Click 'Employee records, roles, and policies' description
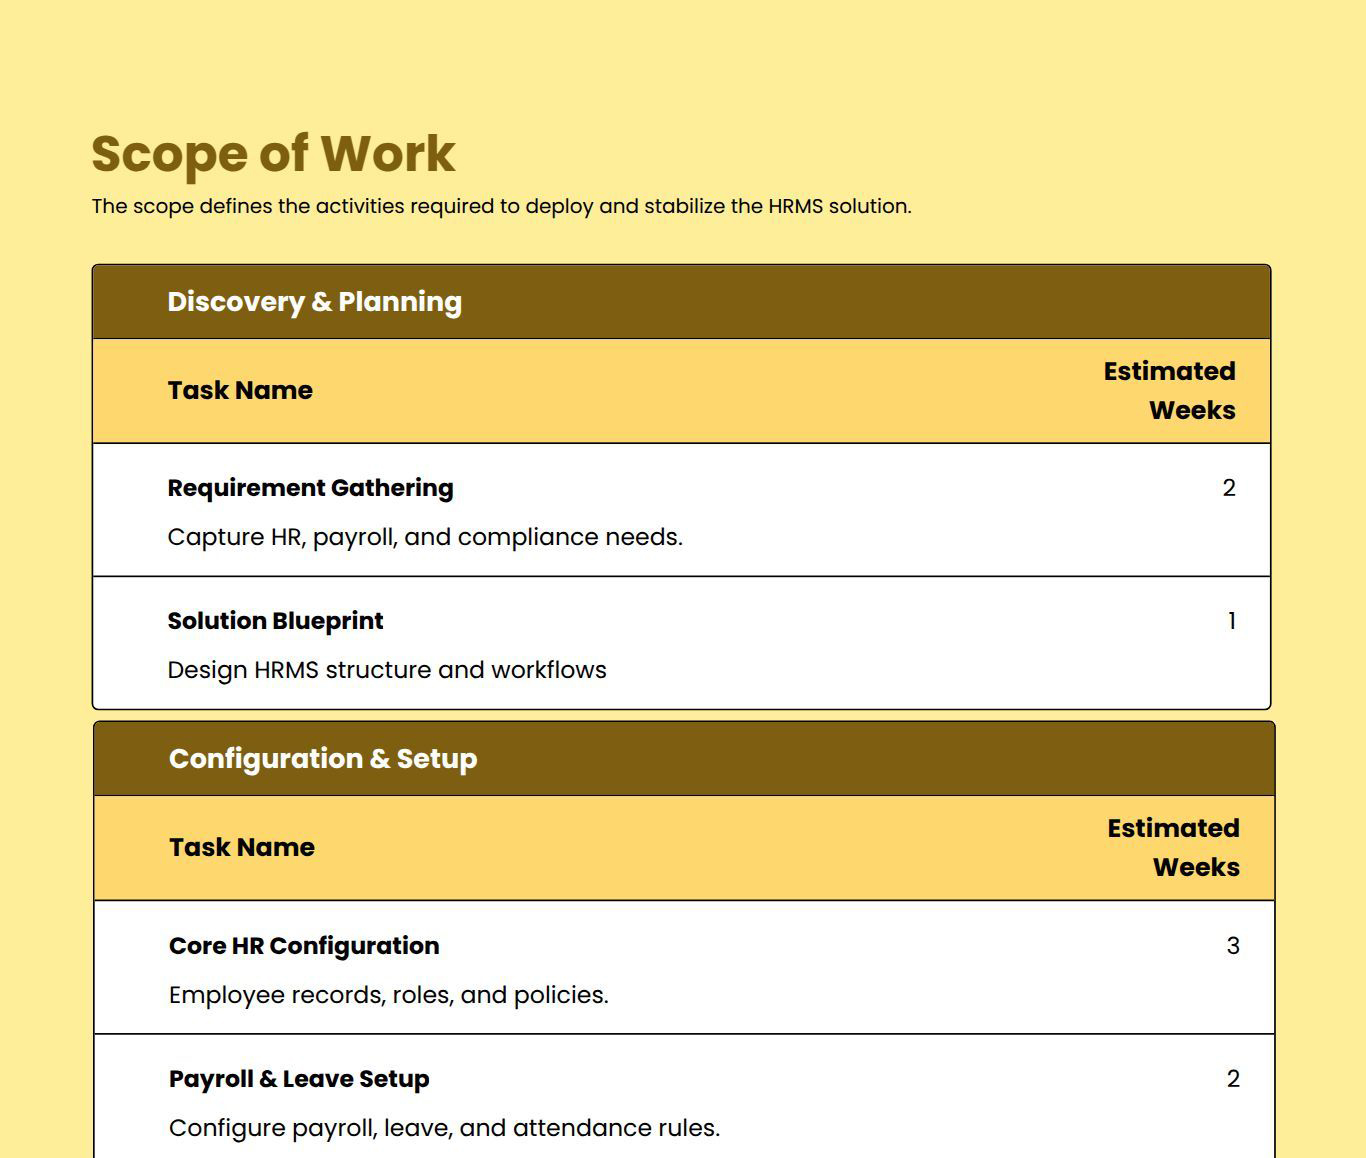This screenshot has width=1366, height=1158. click(389, 995)
